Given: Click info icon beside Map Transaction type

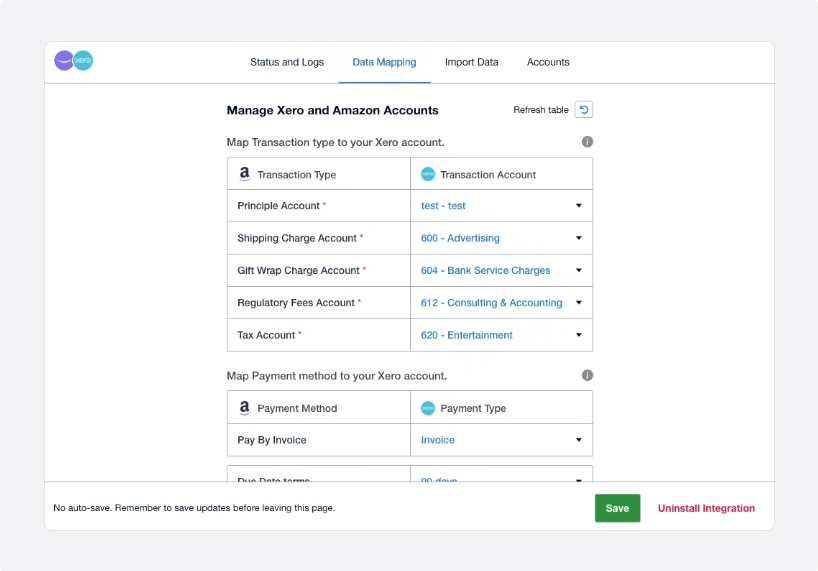Looking at the screenshot, I should (x=587, y=142).
